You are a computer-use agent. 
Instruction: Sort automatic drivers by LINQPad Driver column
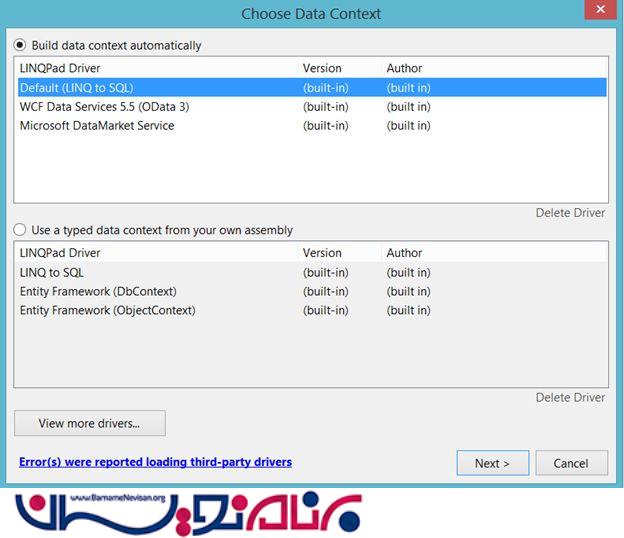tap(60, 69)
